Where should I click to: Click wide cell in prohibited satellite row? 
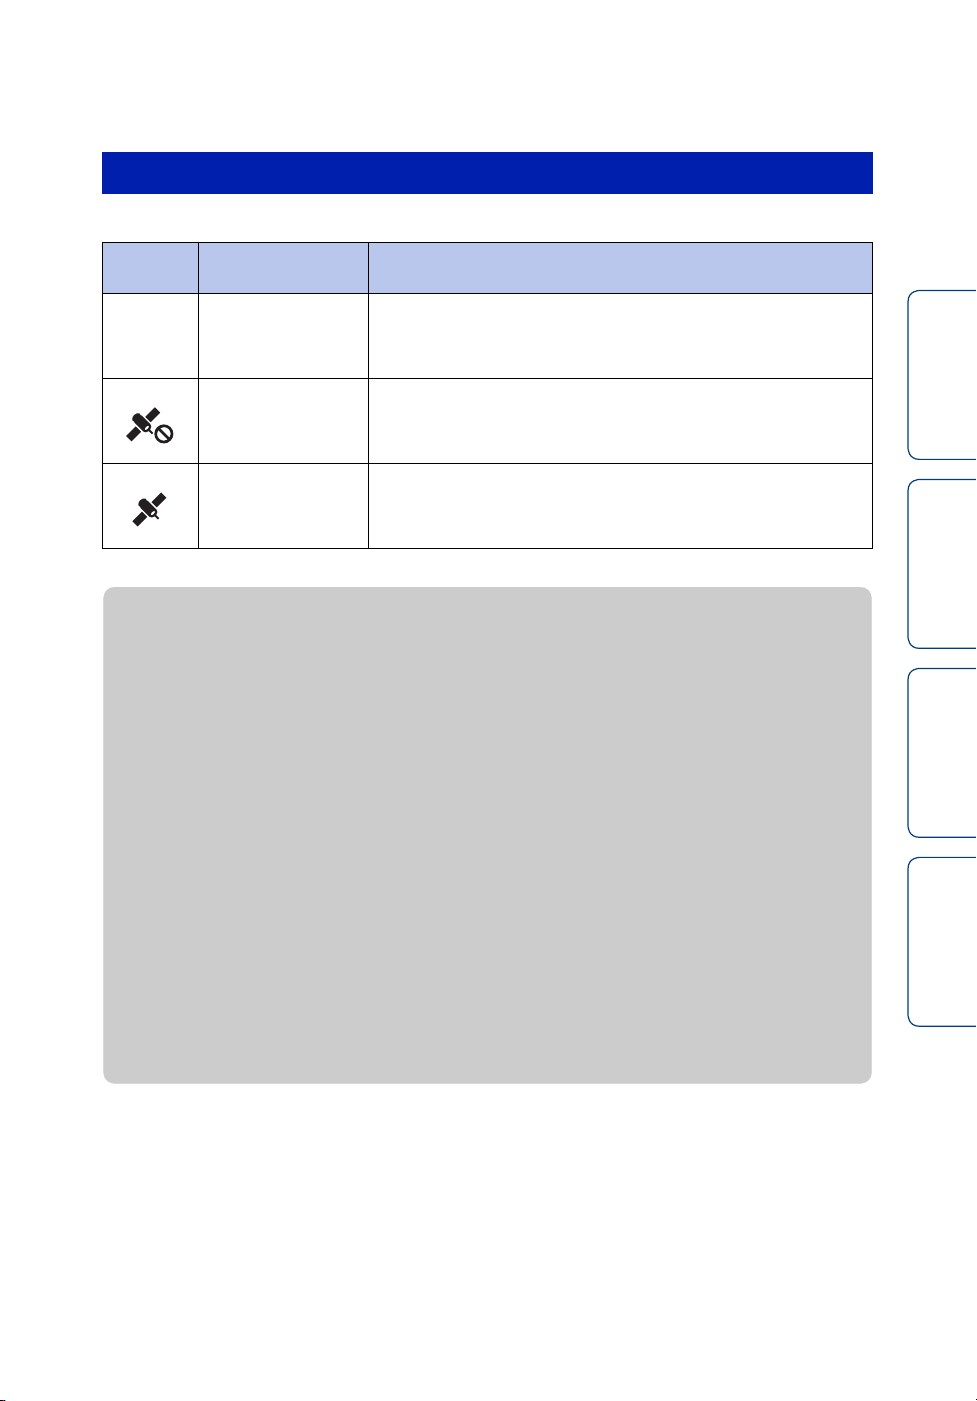pos(620,421)
